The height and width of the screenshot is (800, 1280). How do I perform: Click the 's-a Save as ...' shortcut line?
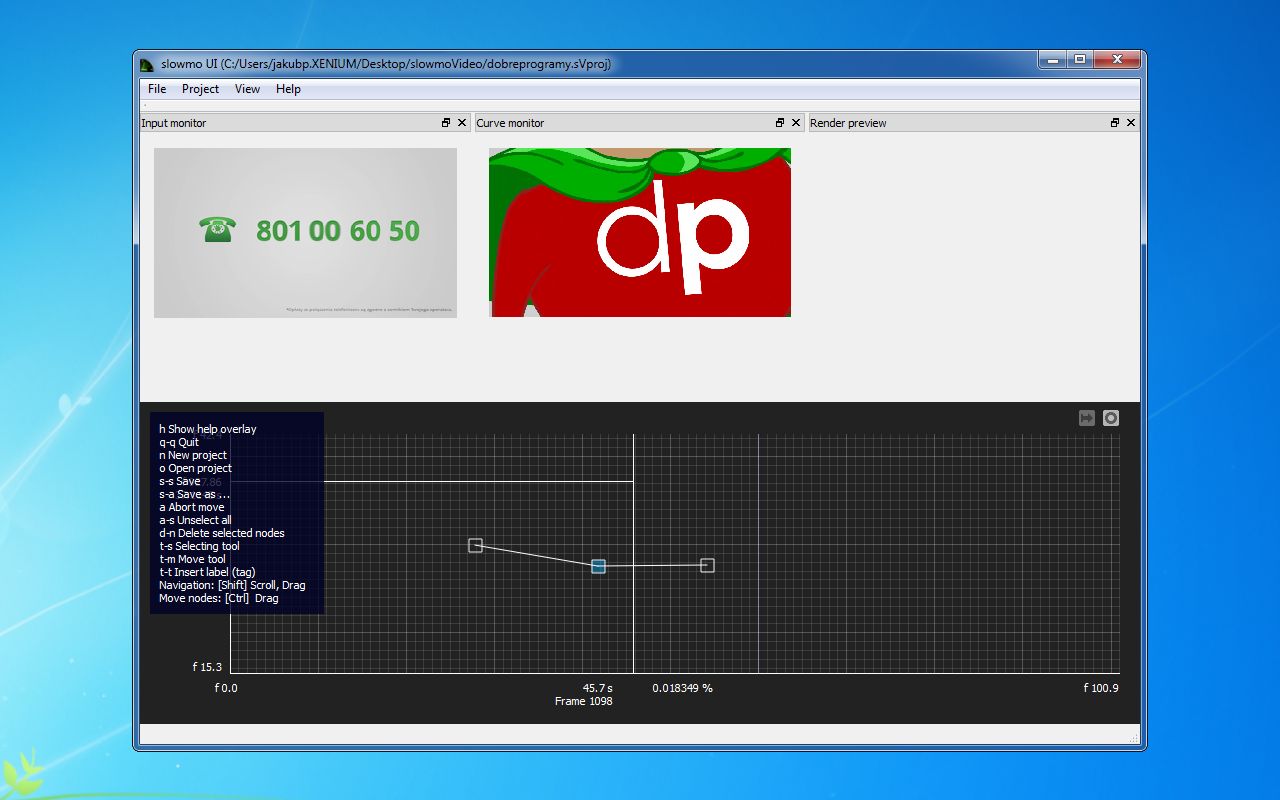pyautogui.click(x=194, y=494)
